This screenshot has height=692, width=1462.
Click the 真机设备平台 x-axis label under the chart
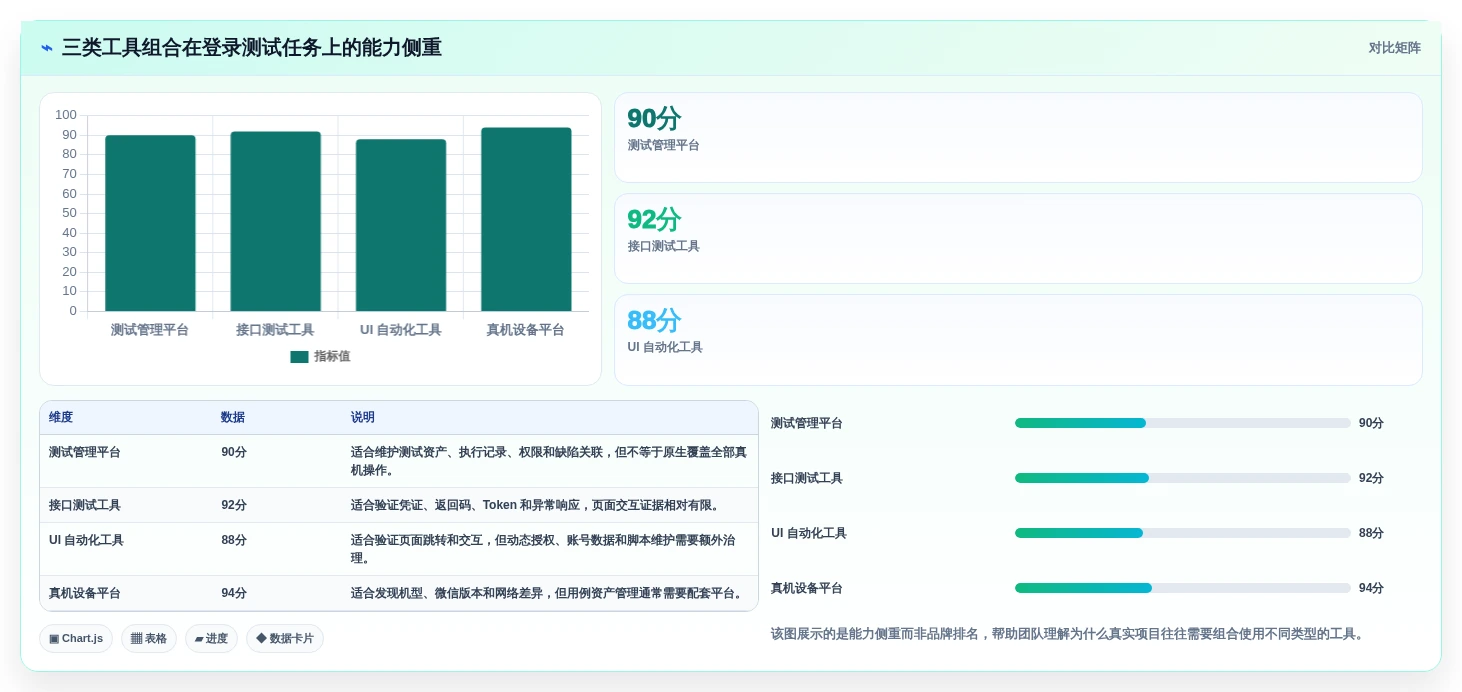pyautogui.click(x=526, y=330)
